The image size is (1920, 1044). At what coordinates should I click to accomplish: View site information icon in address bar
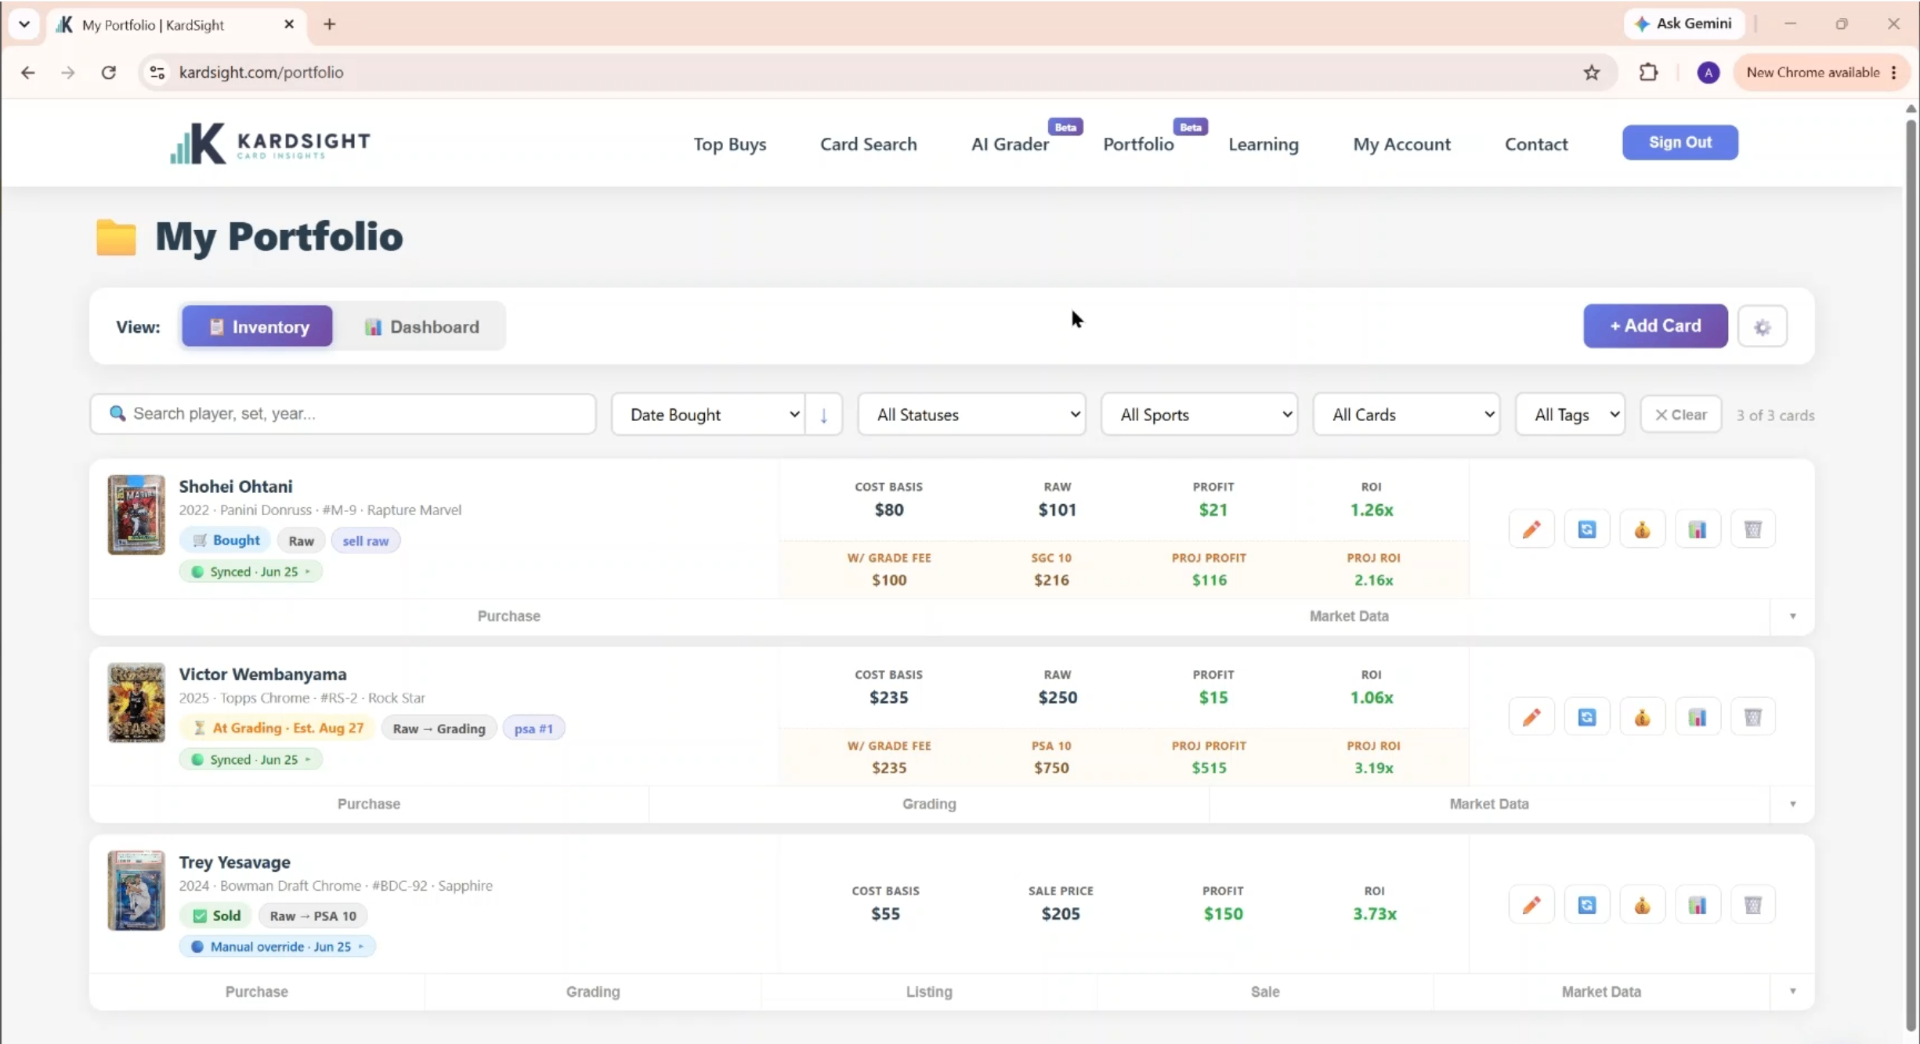point(157,72)
